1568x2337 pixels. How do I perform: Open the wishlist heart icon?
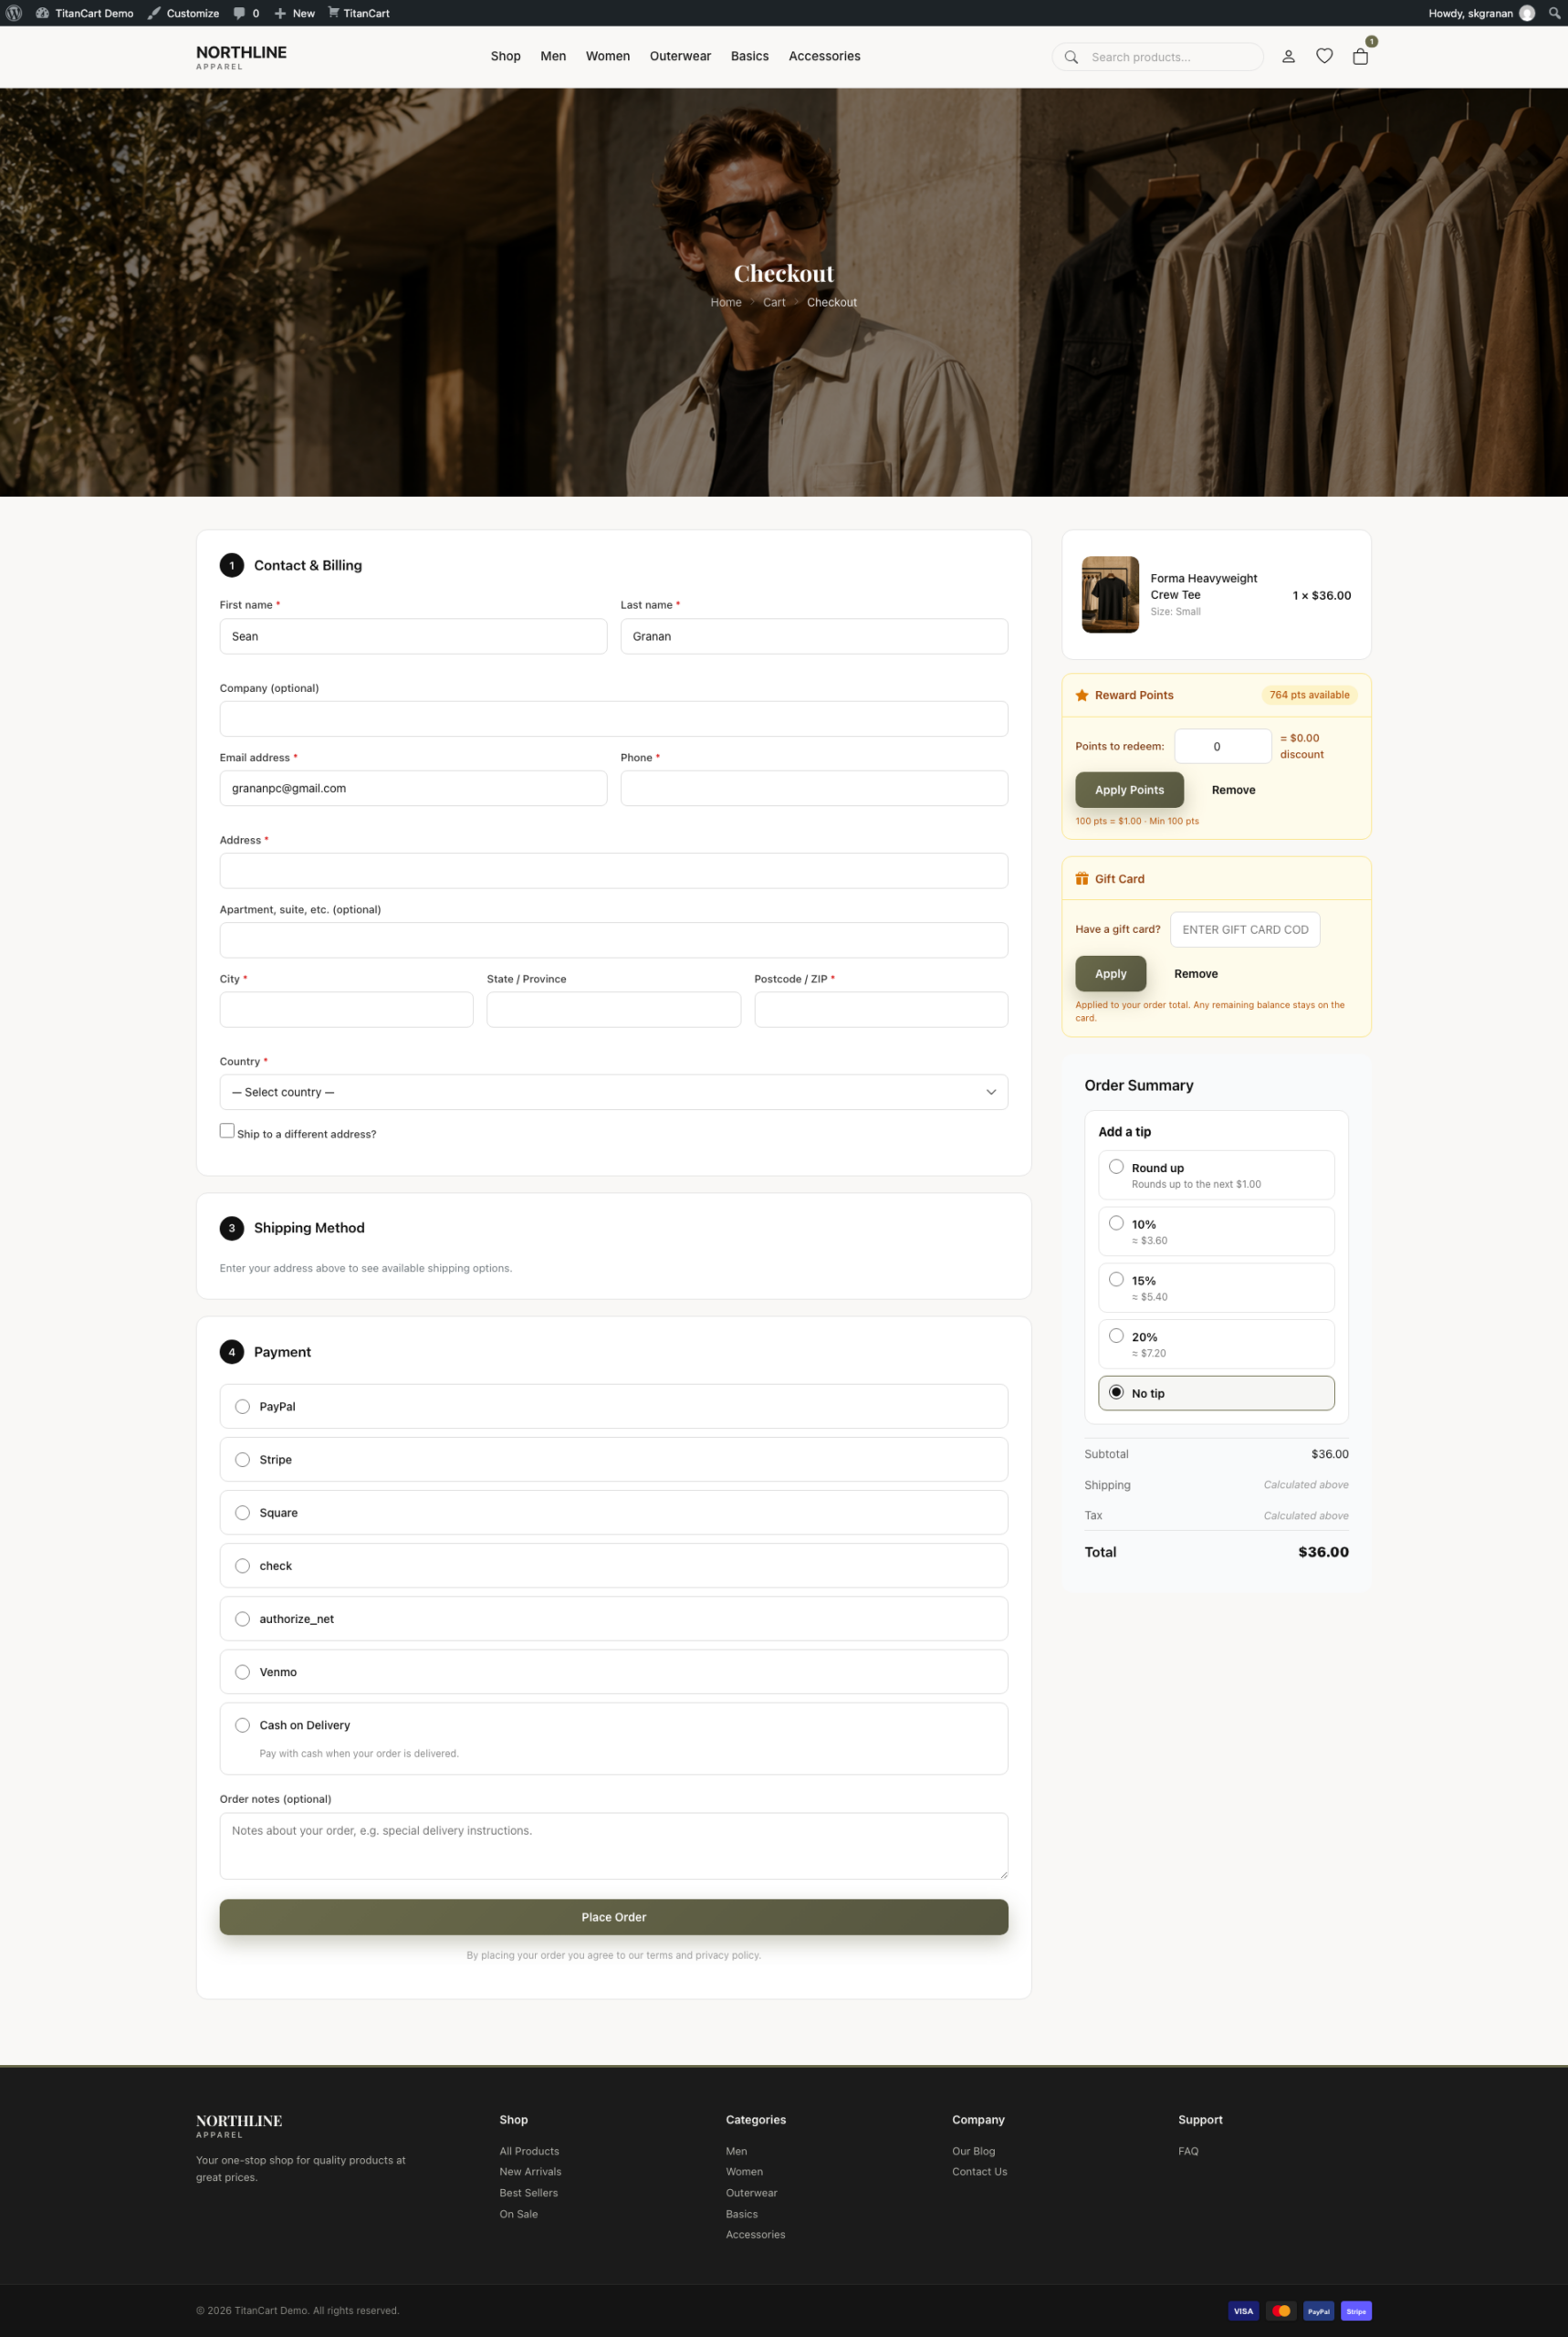coord(1324,57)
